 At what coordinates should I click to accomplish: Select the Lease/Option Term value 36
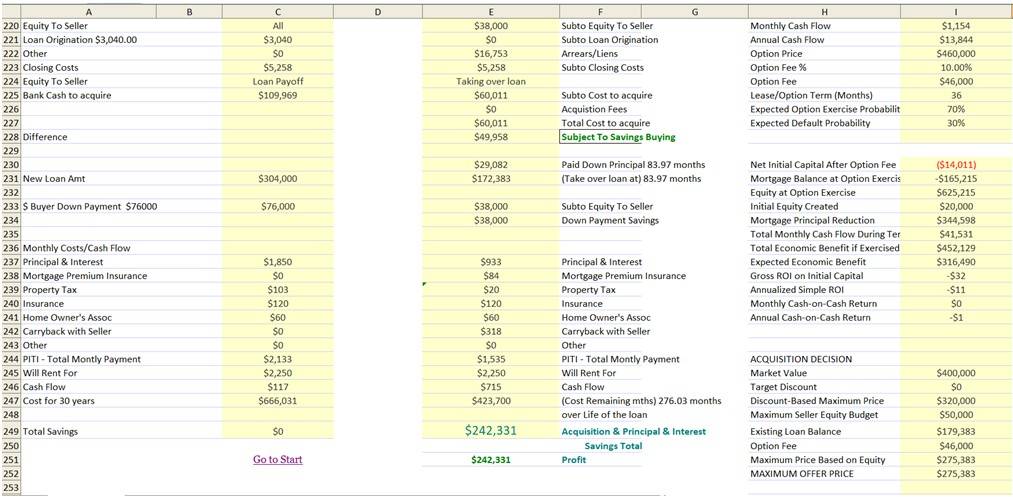[956, 95]
